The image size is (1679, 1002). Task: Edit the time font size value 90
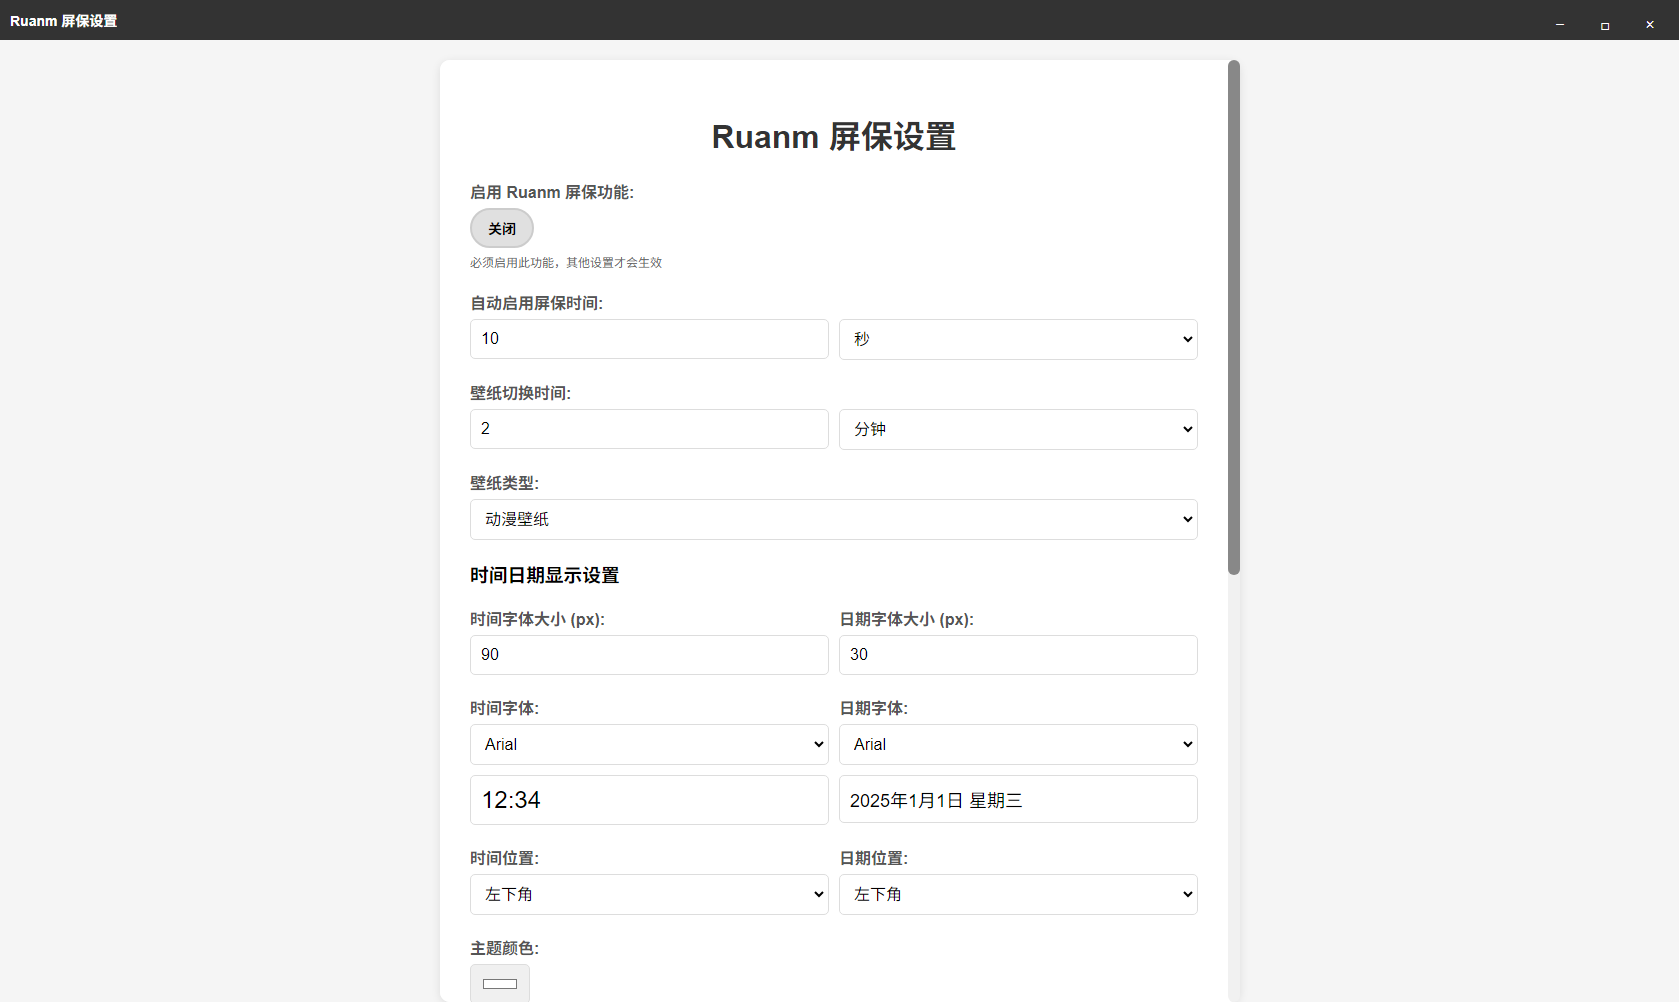[648, 655]
